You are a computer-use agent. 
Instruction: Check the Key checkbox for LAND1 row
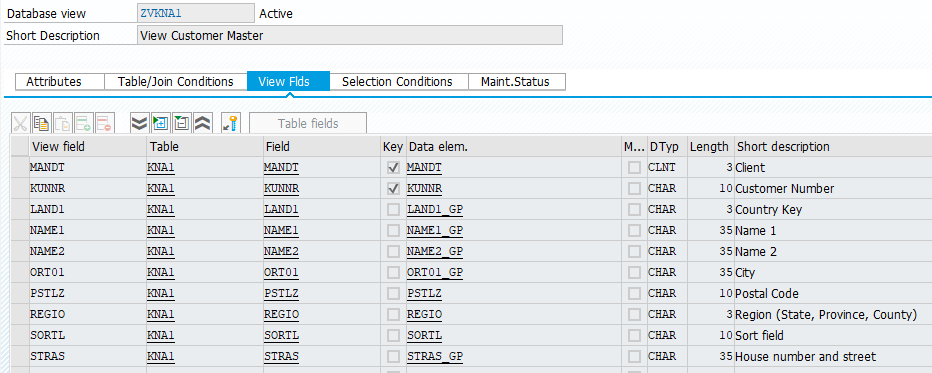393,210
